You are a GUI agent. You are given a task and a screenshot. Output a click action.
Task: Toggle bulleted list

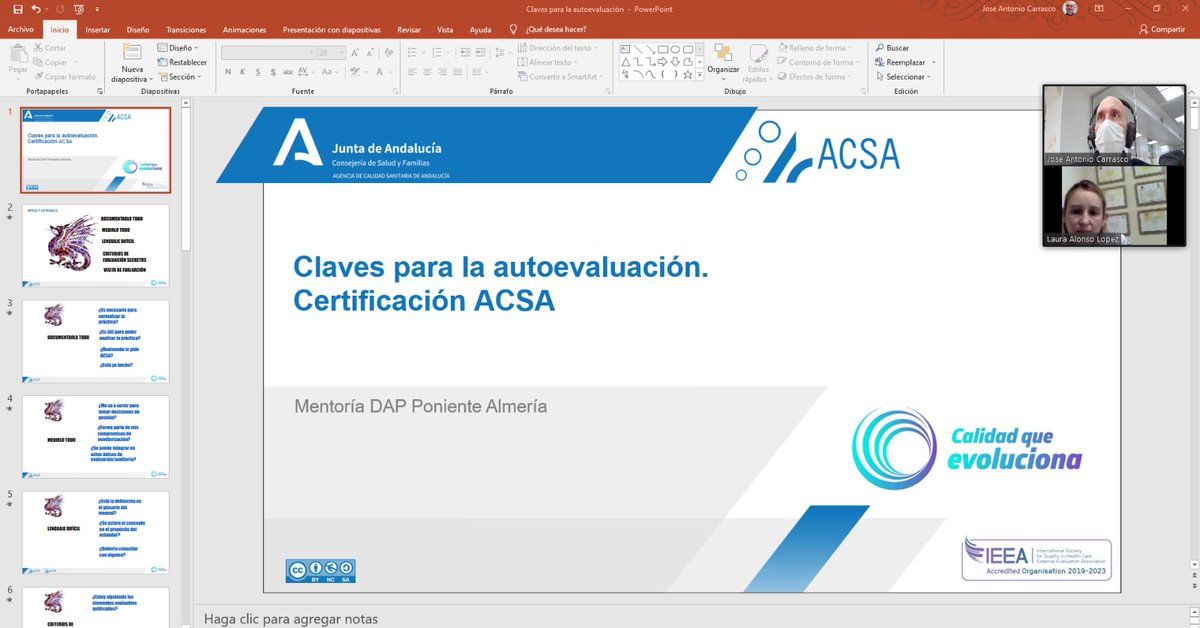coord(412,53)
